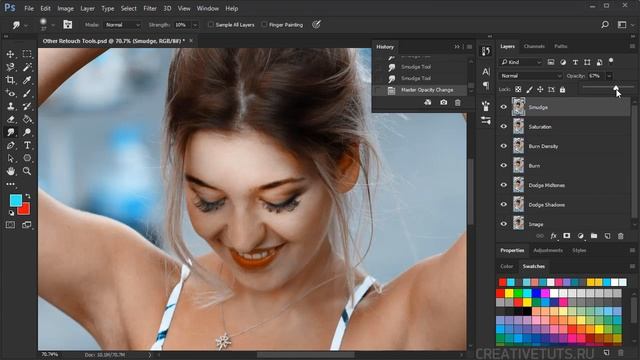Select the Clone Stamp tool
Image resolution: width=640 pixels, height=360 pixels.
[x=11, y=106]
